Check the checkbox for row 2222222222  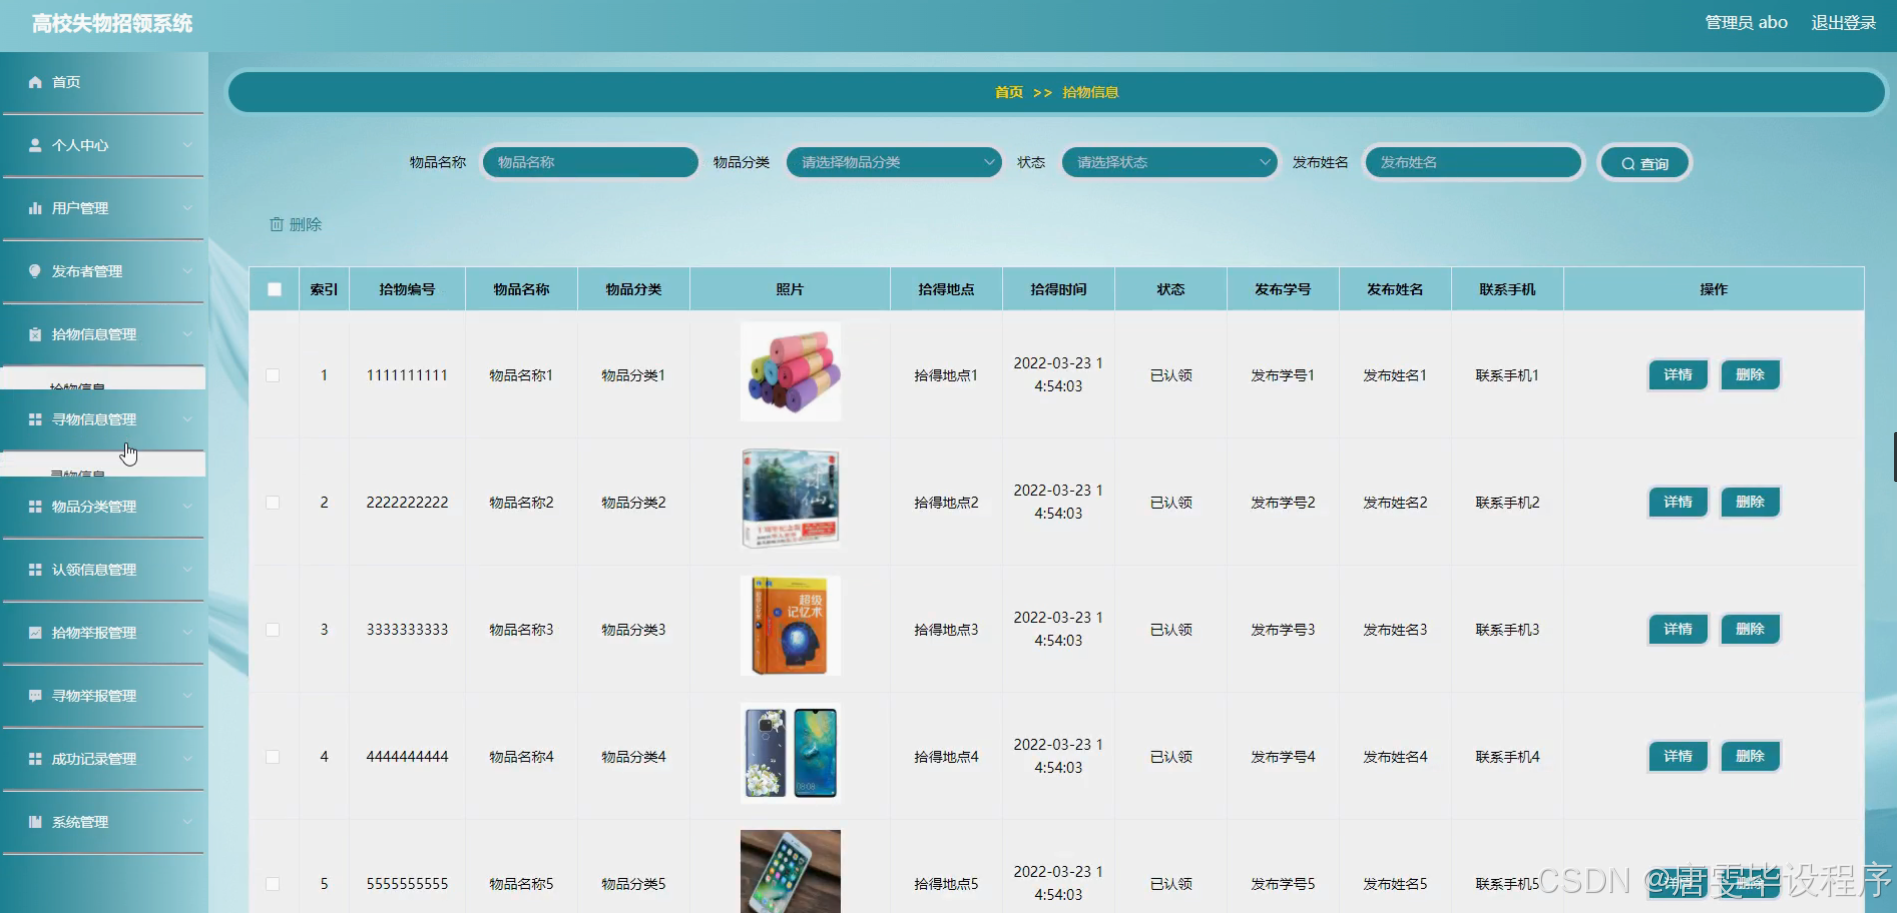coord(273,502)
